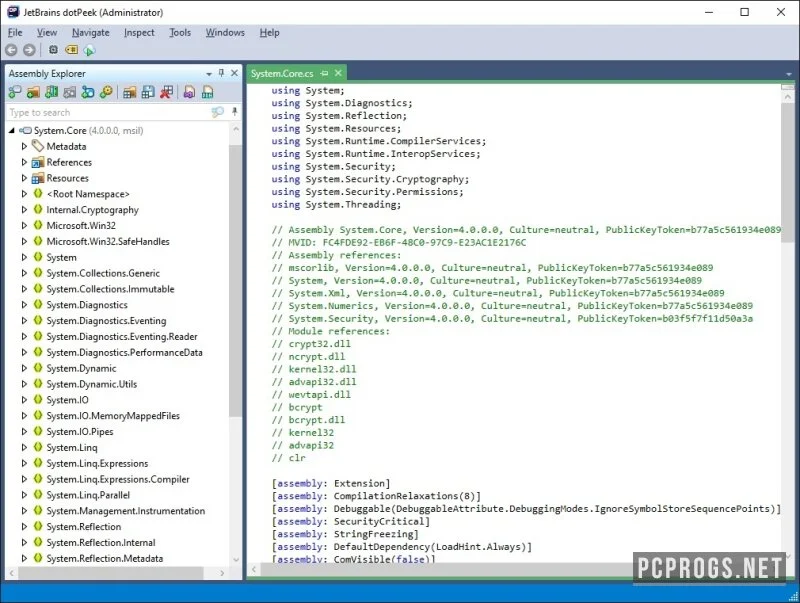800x603 pixels.
Task: Click the Assembly Explorer vertical scrollbar
Action: (x=235, y=280)
